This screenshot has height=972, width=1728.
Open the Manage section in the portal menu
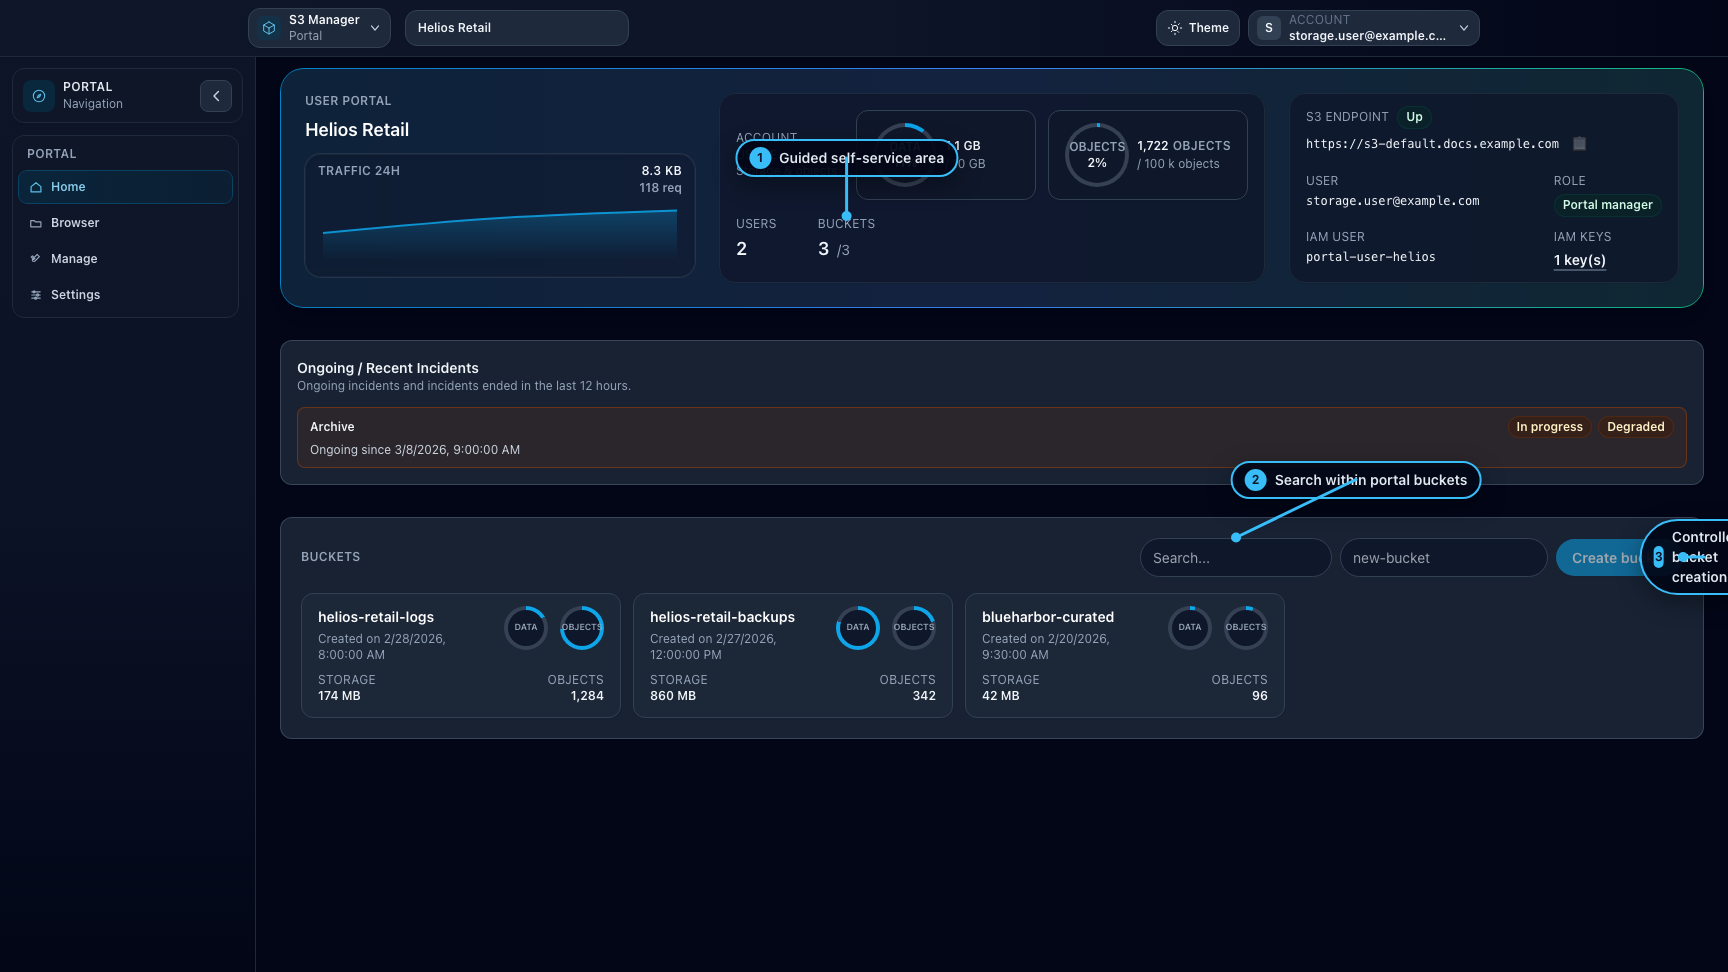click(73, 258)
